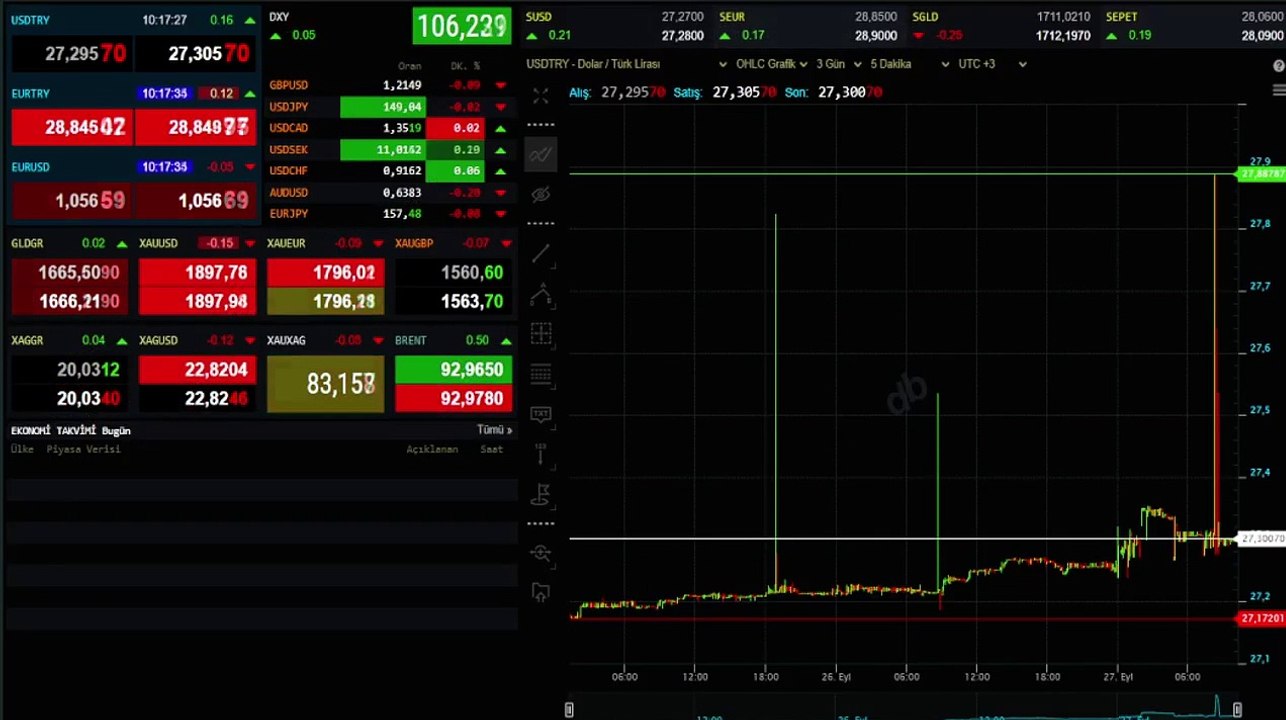Click the EURUSD ask price 1,05669
Screen dimensions: 1286x720
click(195, 201)
